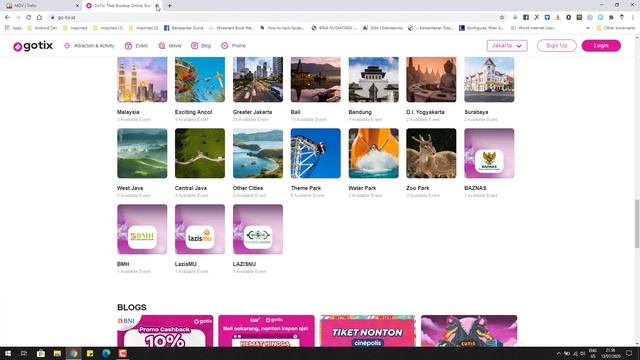Open the Blog menu item
This screenshot has width=640, height=360.
pyautogui.click(x=201, y=46)
